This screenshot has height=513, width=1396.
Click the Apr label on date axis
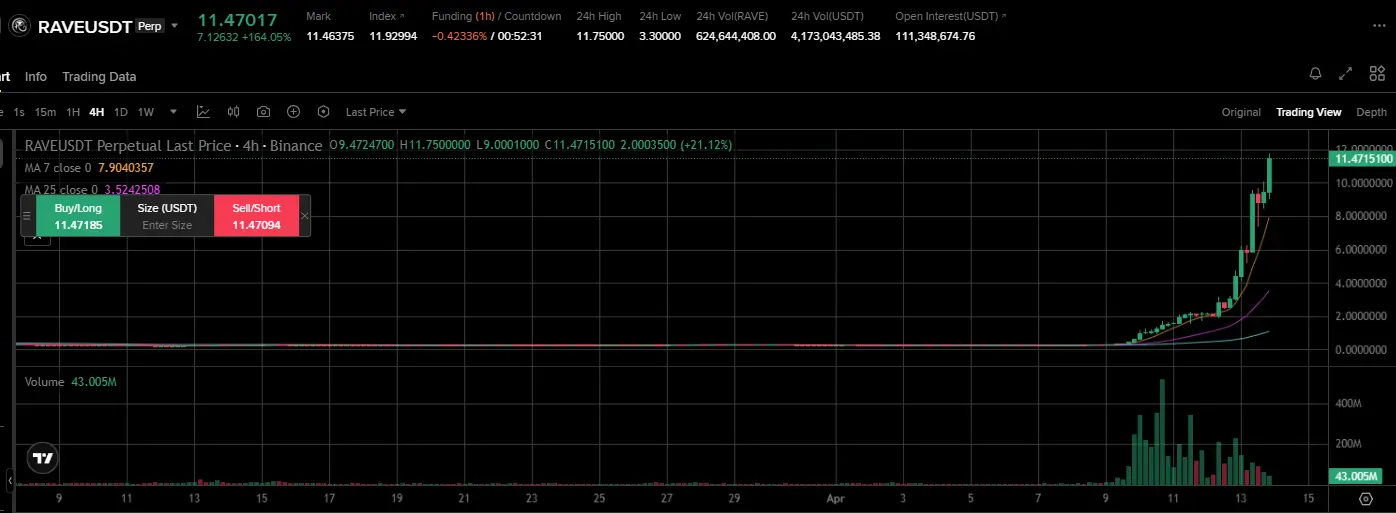pyautogui.click(x=836, y=497)
